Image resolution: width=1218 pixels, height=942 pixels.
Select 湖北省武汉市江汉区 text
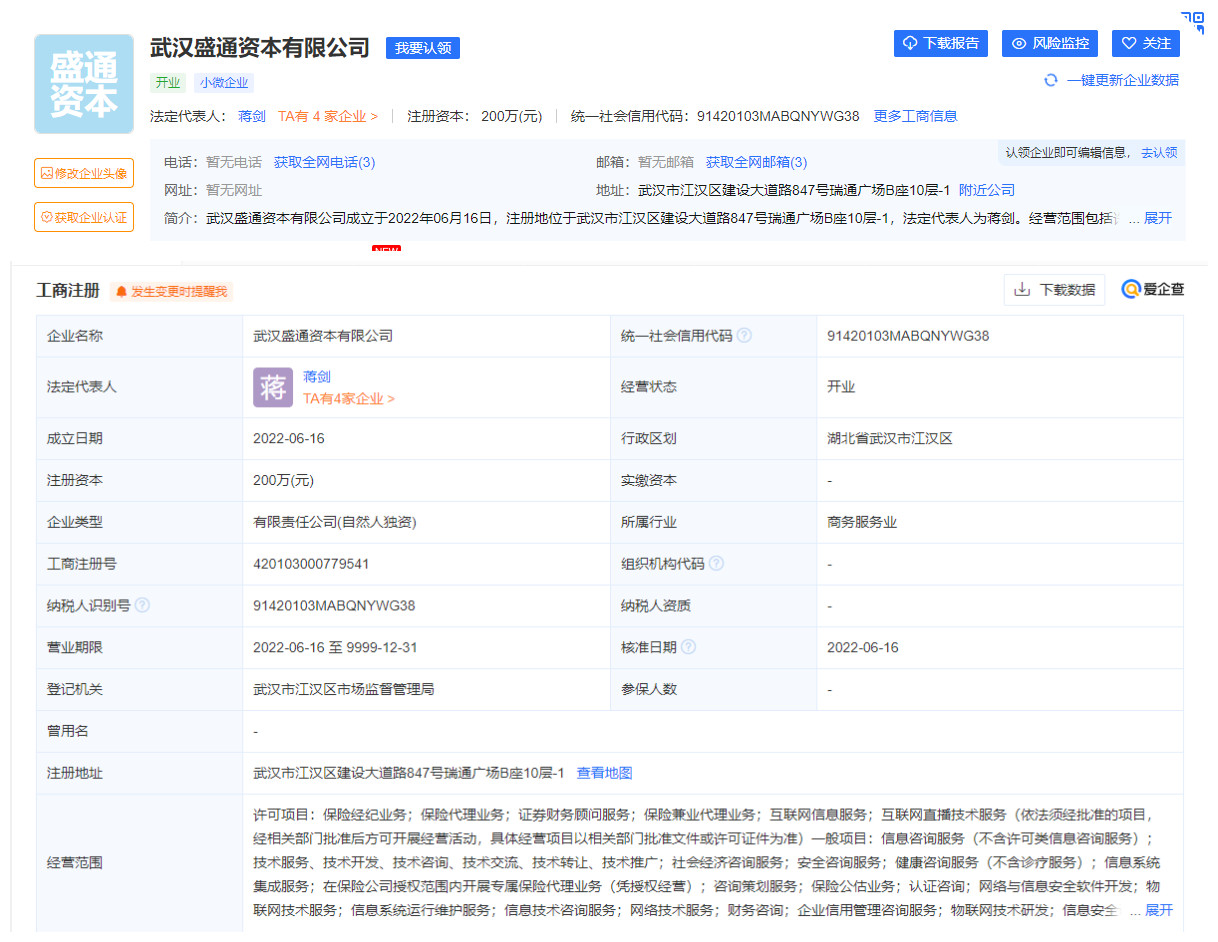tap(890, 439)
